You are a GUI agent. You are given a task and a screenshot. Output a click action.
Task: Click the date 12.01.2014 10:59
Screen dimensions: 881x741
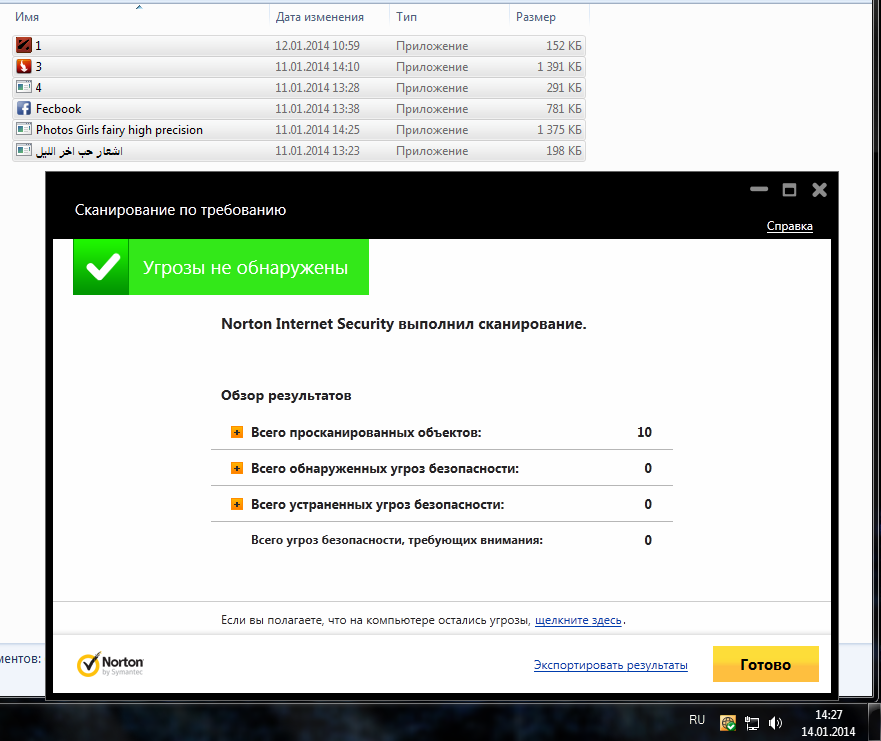pyautogui.click(x=317, y=46)
